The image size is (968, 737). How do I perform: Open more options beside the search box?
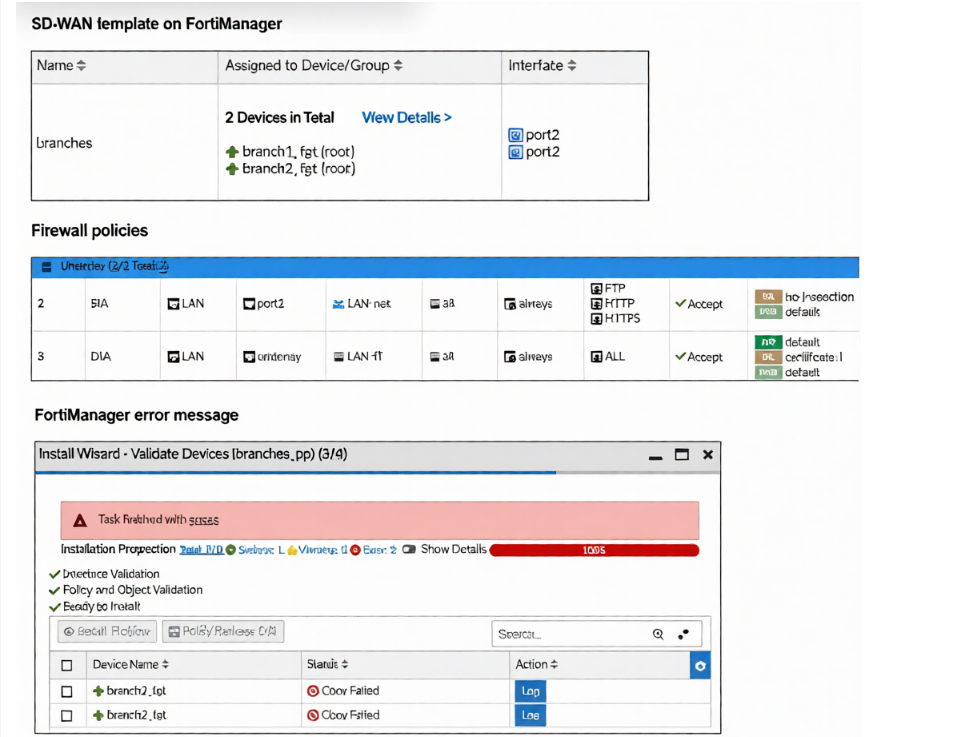tap(683, 634)
